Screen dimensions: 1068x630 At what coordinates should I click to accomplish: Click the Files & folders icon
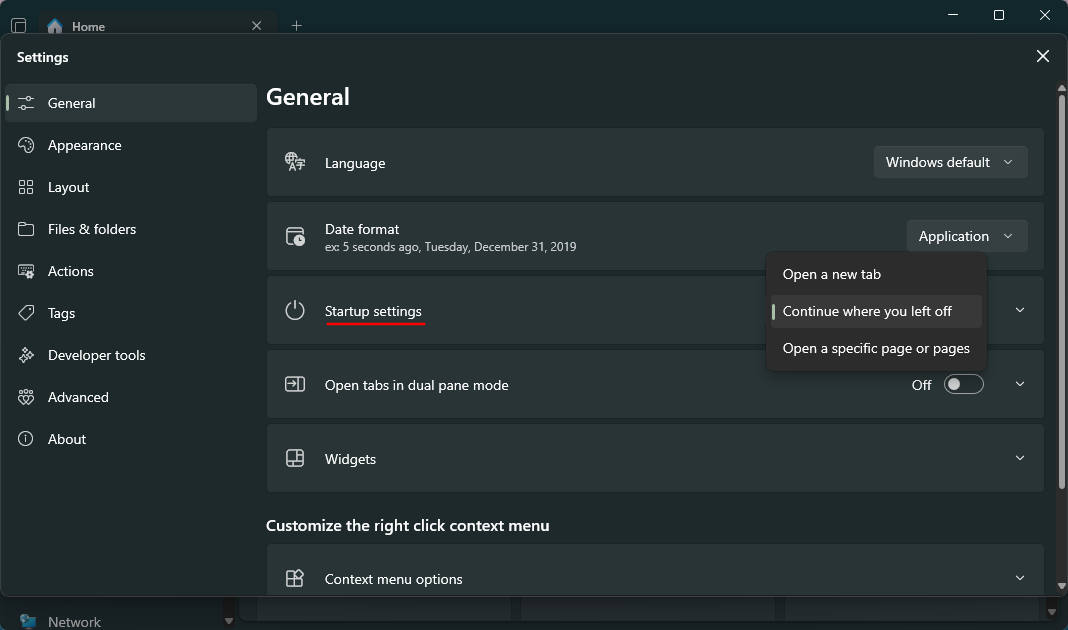click(27, 229)
